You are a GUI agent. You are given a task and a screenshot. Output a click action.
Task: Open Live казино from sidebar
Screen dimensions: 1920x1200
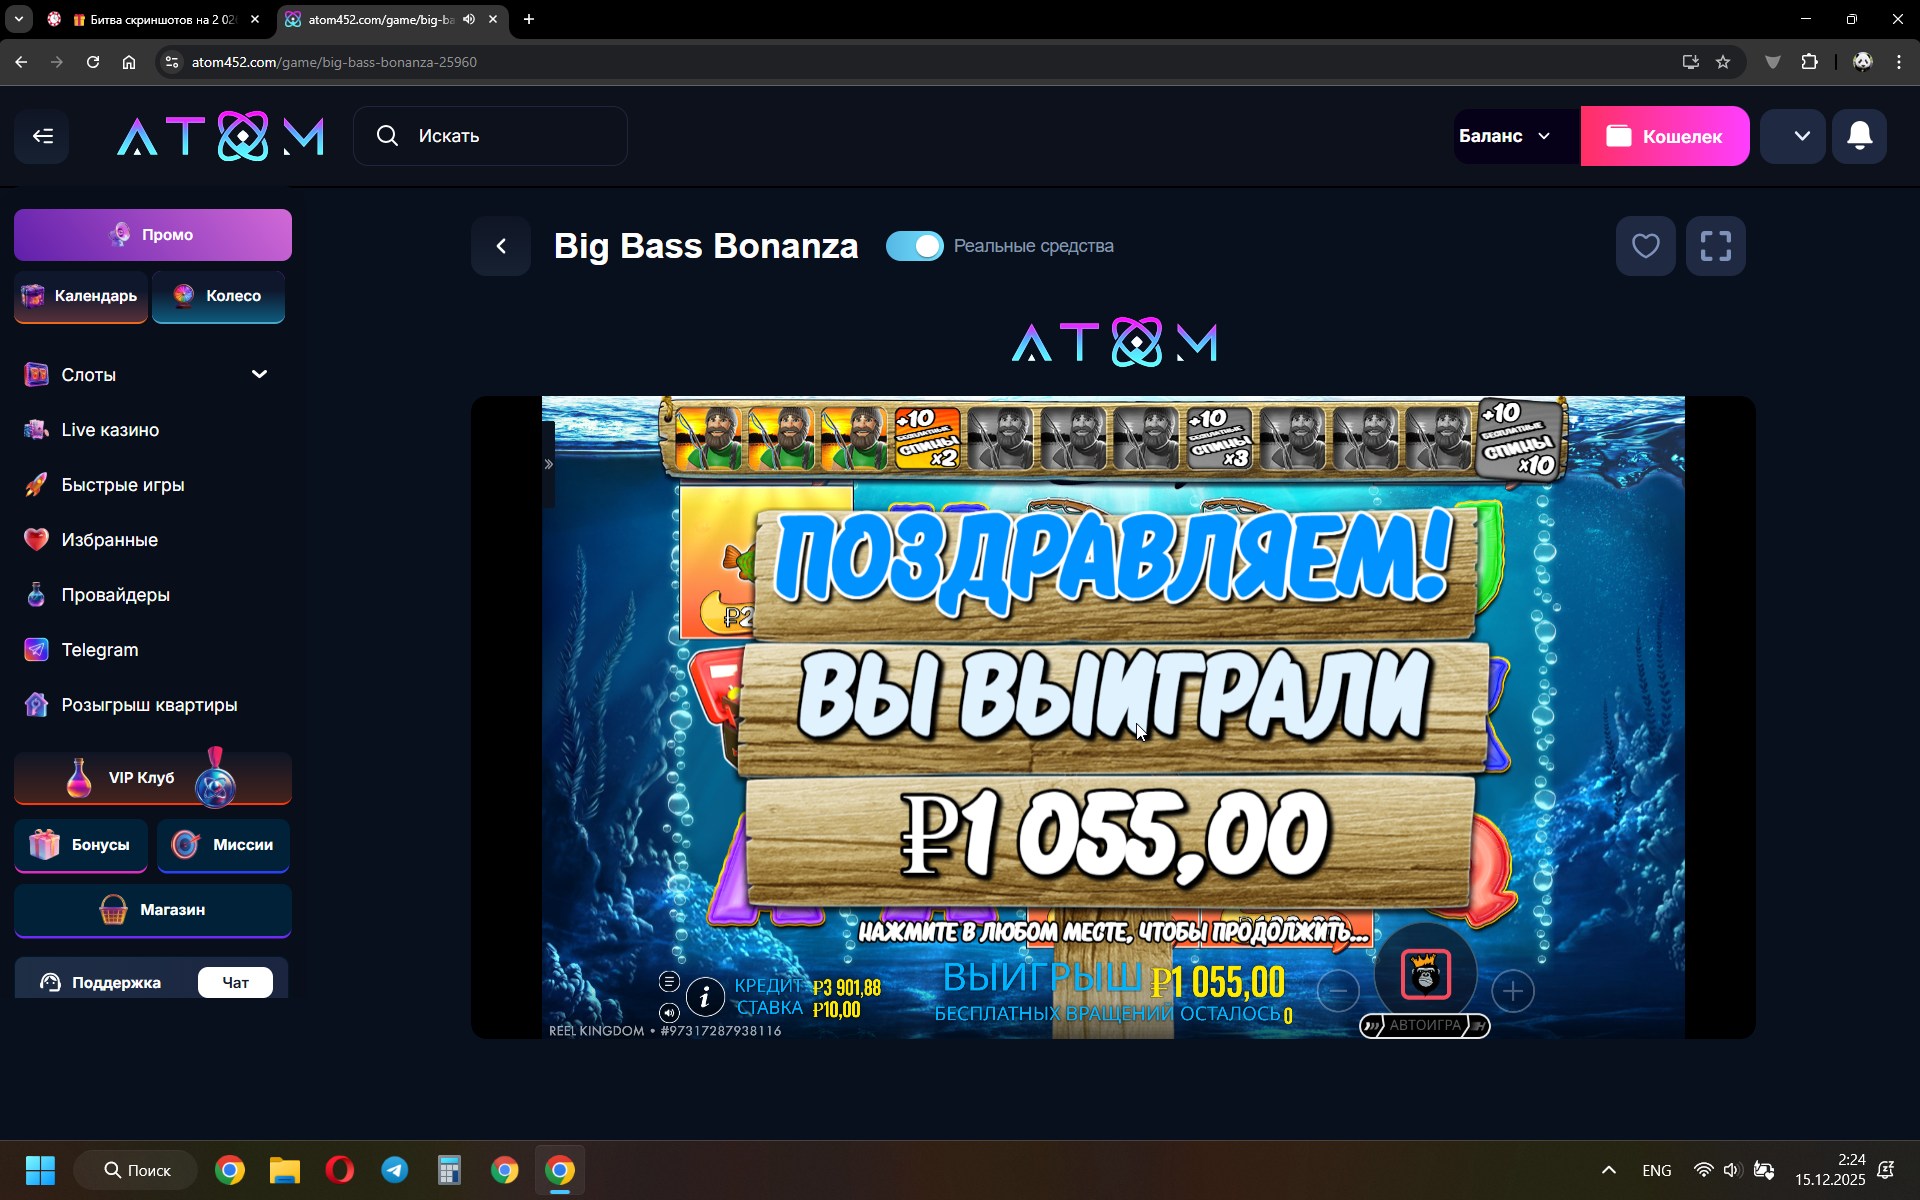coord(110,430)
